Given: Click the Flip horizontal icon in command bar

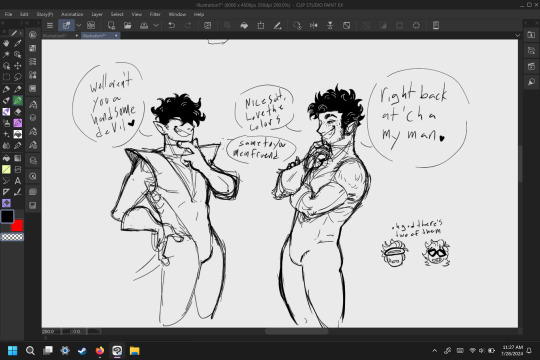Looking at the screenshot, I should click(x=313, y=25).
